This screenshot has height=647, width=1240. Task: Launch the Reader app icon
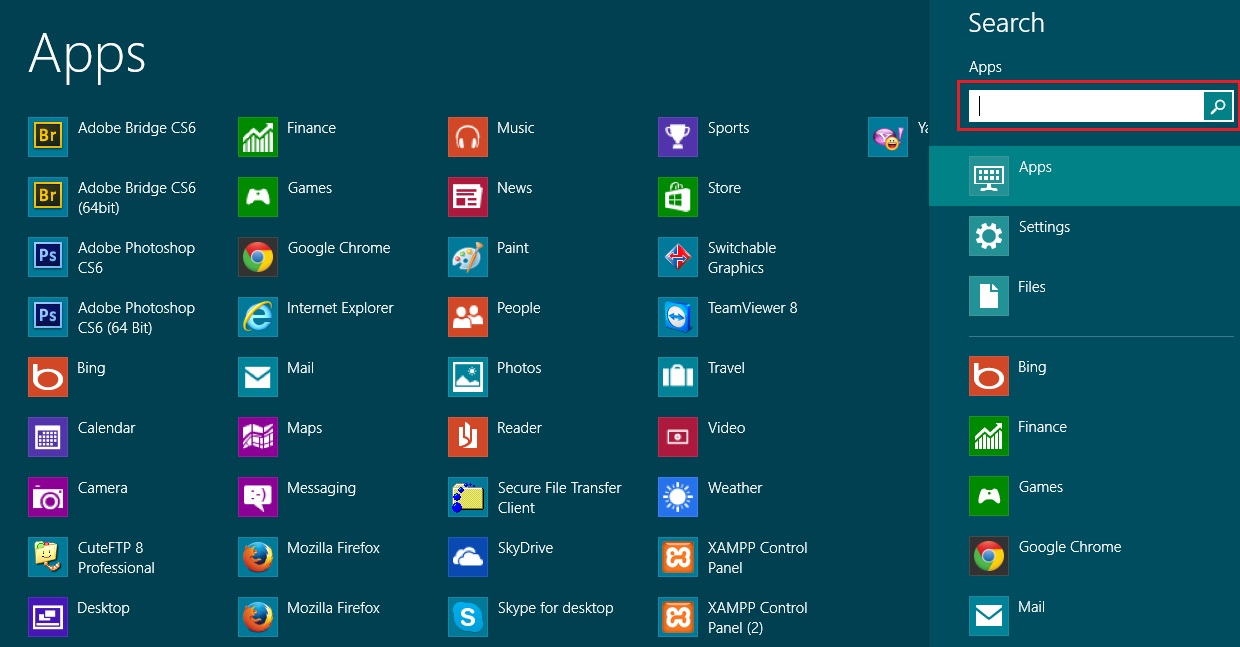468,437
